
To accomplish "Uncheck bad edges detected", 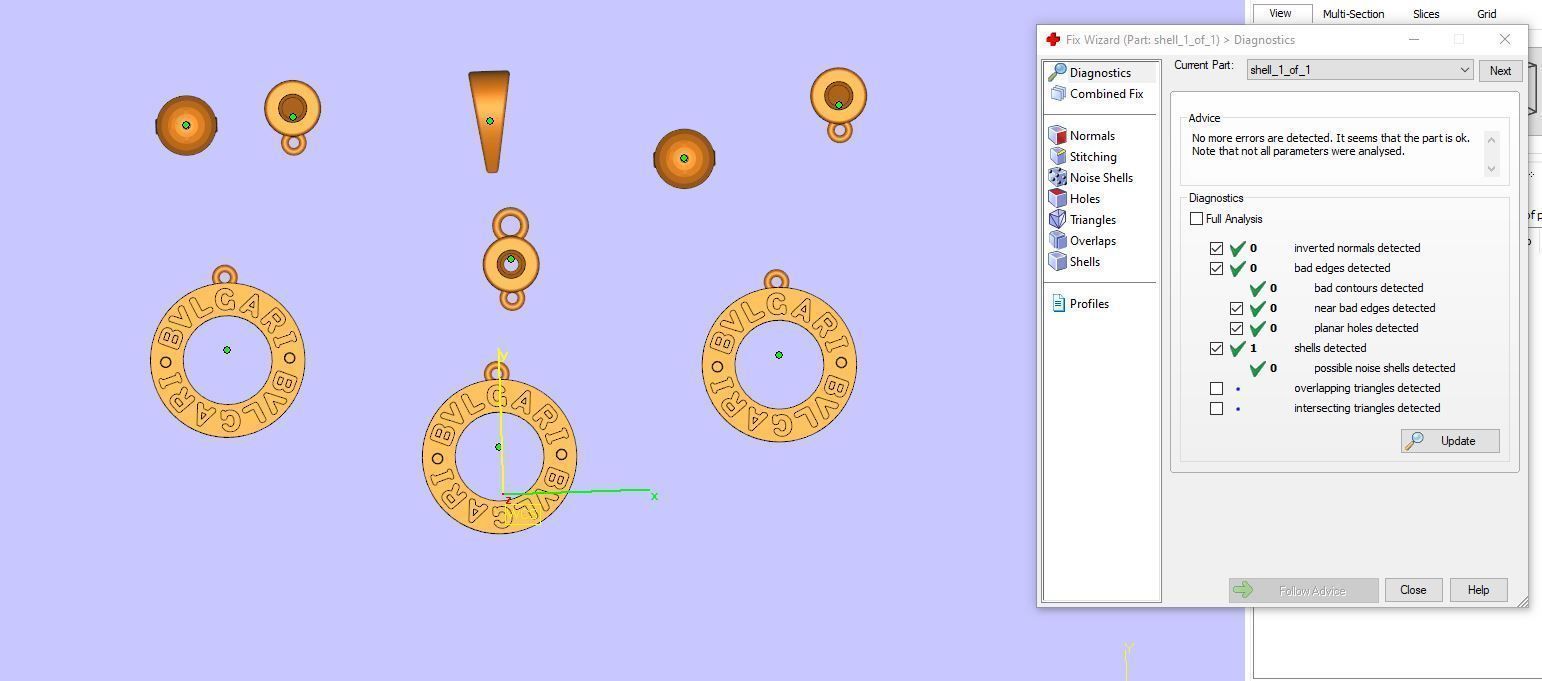I will tap(1216, 268).
